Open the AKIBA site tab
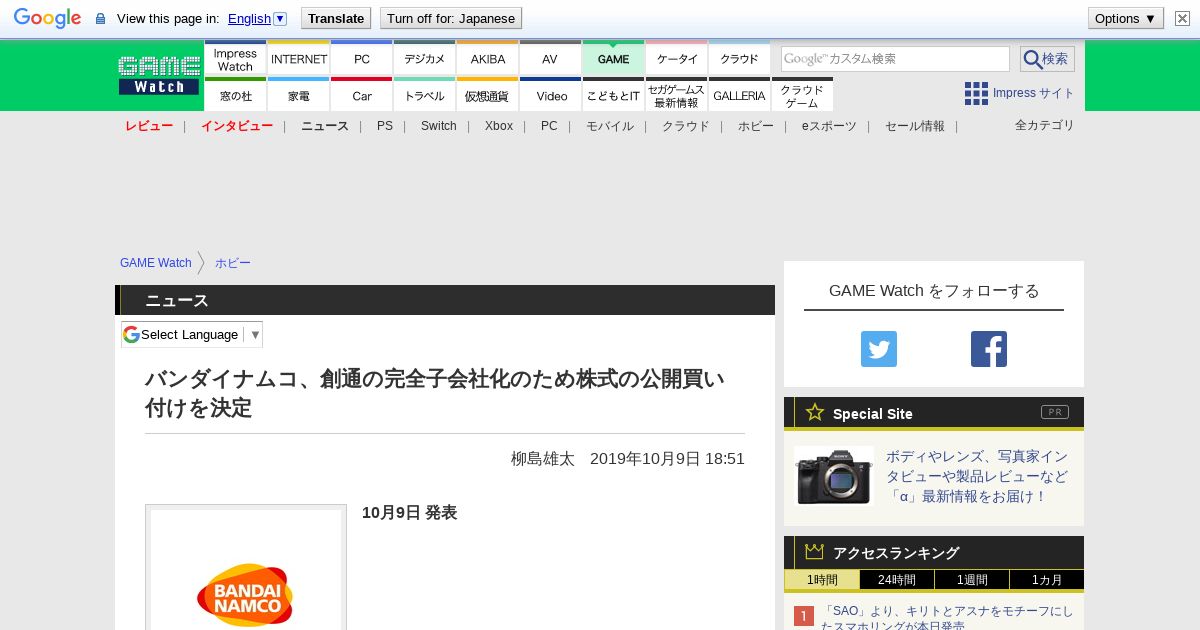The width and height of the screenshot is (1200, 630). point(488,59)
